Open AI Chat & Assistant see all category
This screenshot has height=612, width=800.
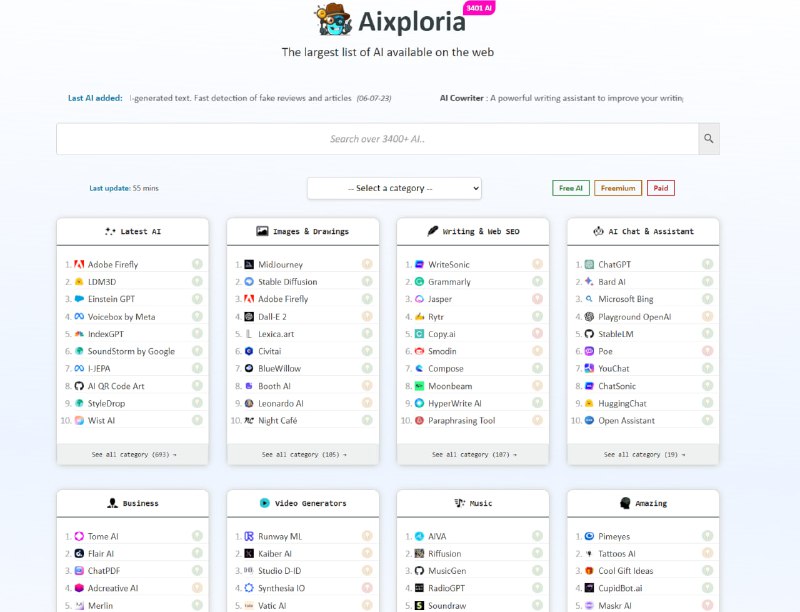[x=644, y=454]
